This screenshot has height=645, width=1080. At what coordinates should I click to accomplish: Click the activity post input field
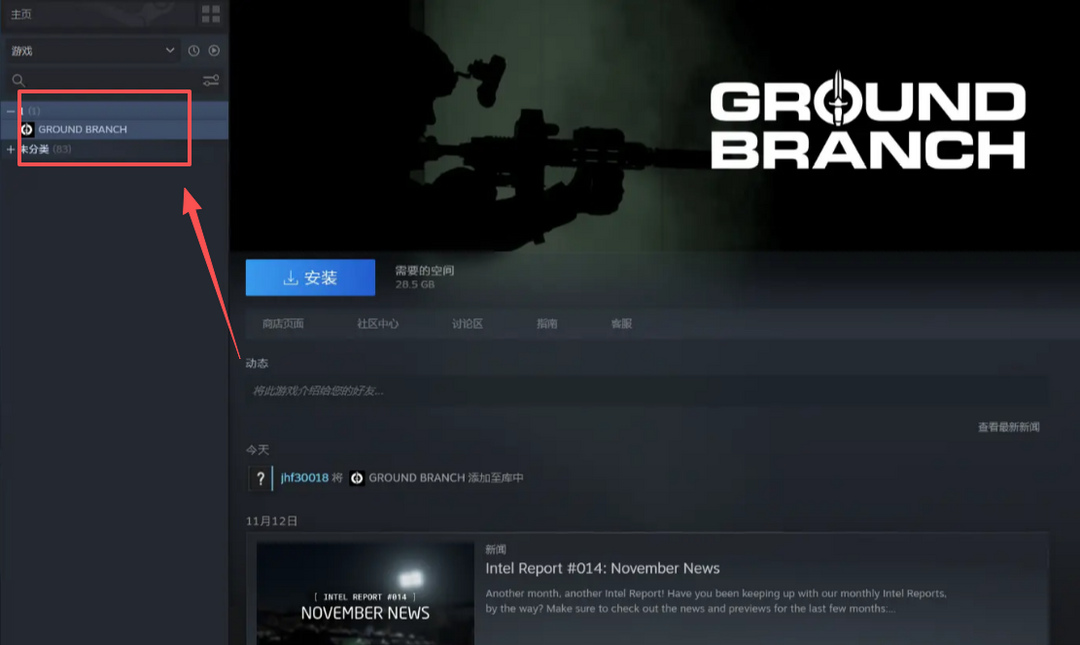(x=646, y=390)
